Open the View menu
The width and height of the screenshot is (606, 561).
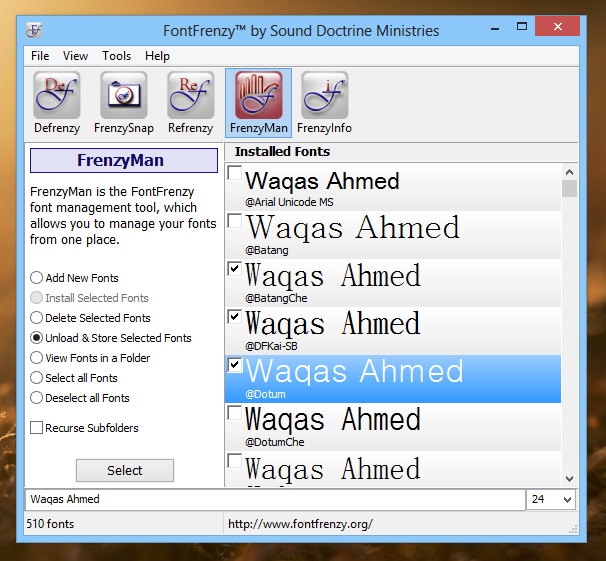[x=75, y=56]
